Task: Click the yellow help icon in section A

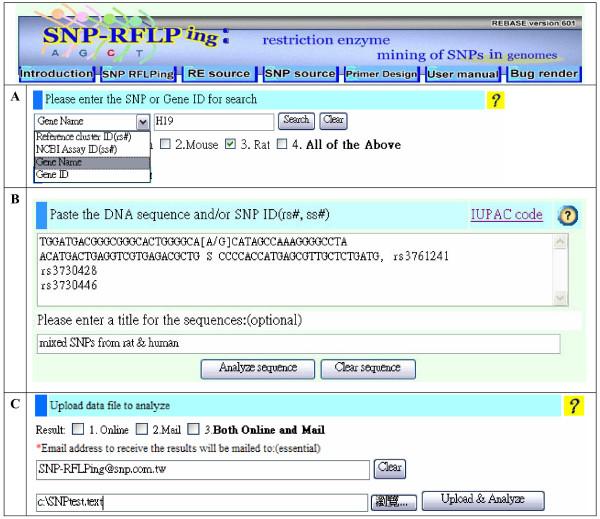Action: (494, 99)
